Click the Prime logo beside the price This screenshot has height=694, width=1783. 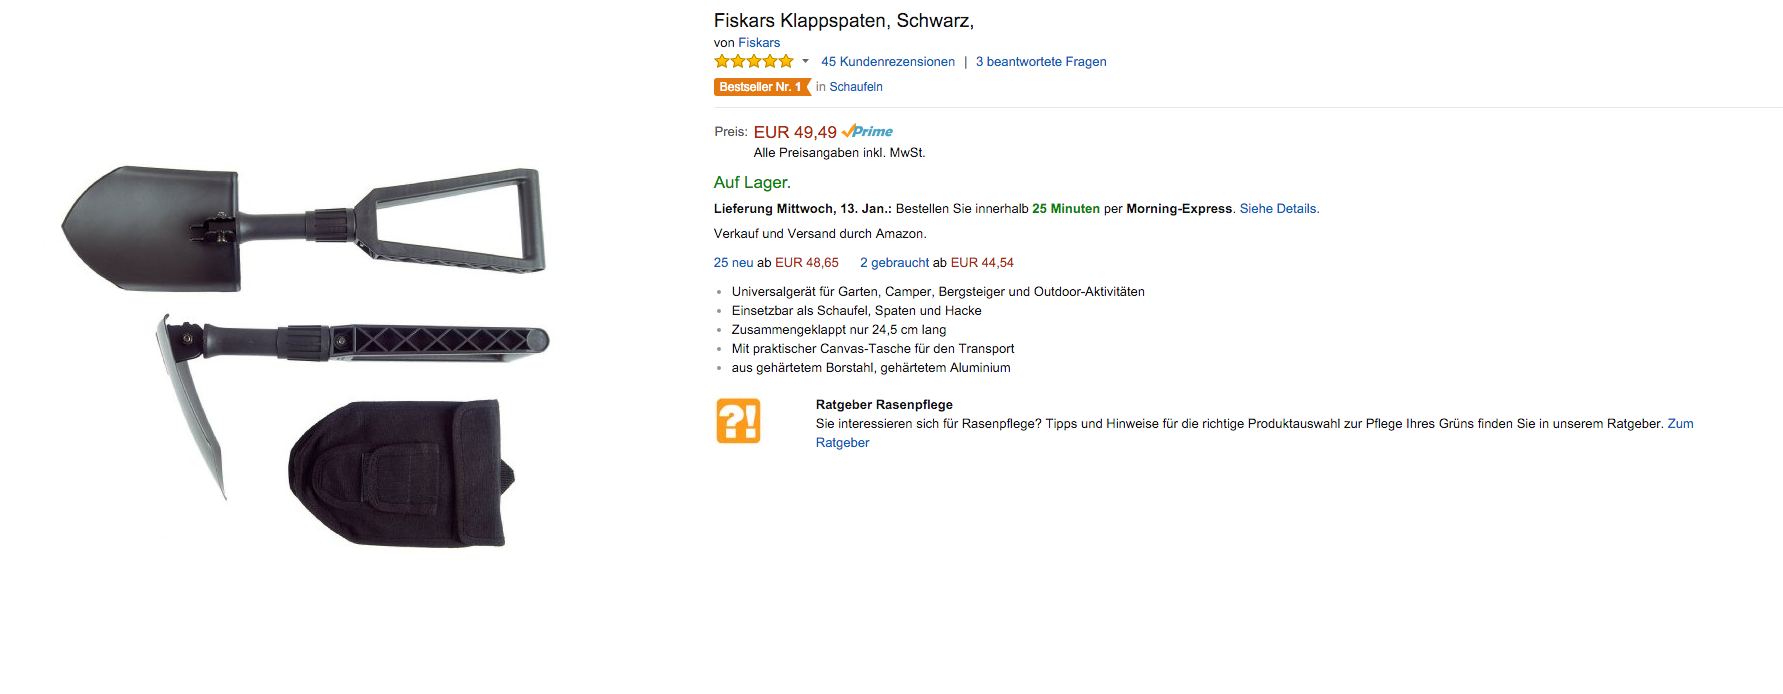pyautogui.click(x=868, y=132)
